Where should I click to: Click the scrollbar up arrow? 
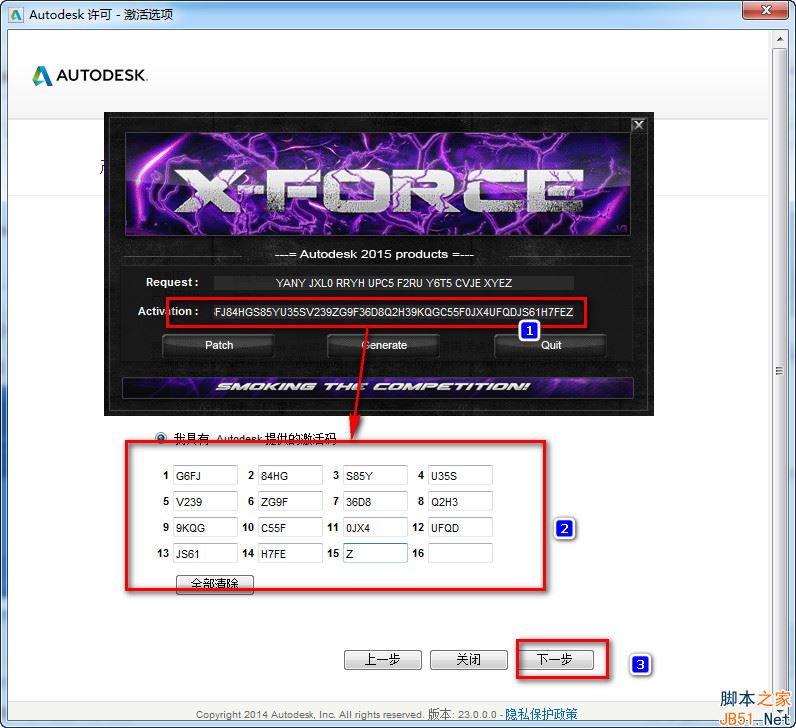click(779, 39)
